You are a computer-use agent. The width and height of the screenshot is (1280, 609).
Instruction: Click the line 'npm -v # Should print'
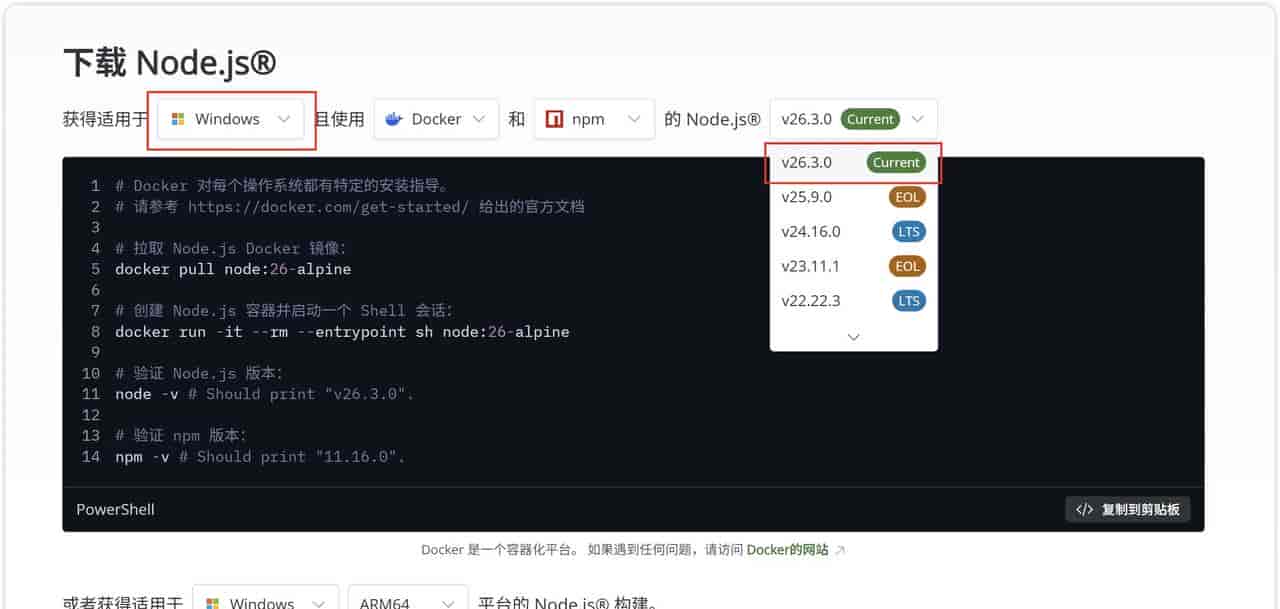[x=260, y=456]
